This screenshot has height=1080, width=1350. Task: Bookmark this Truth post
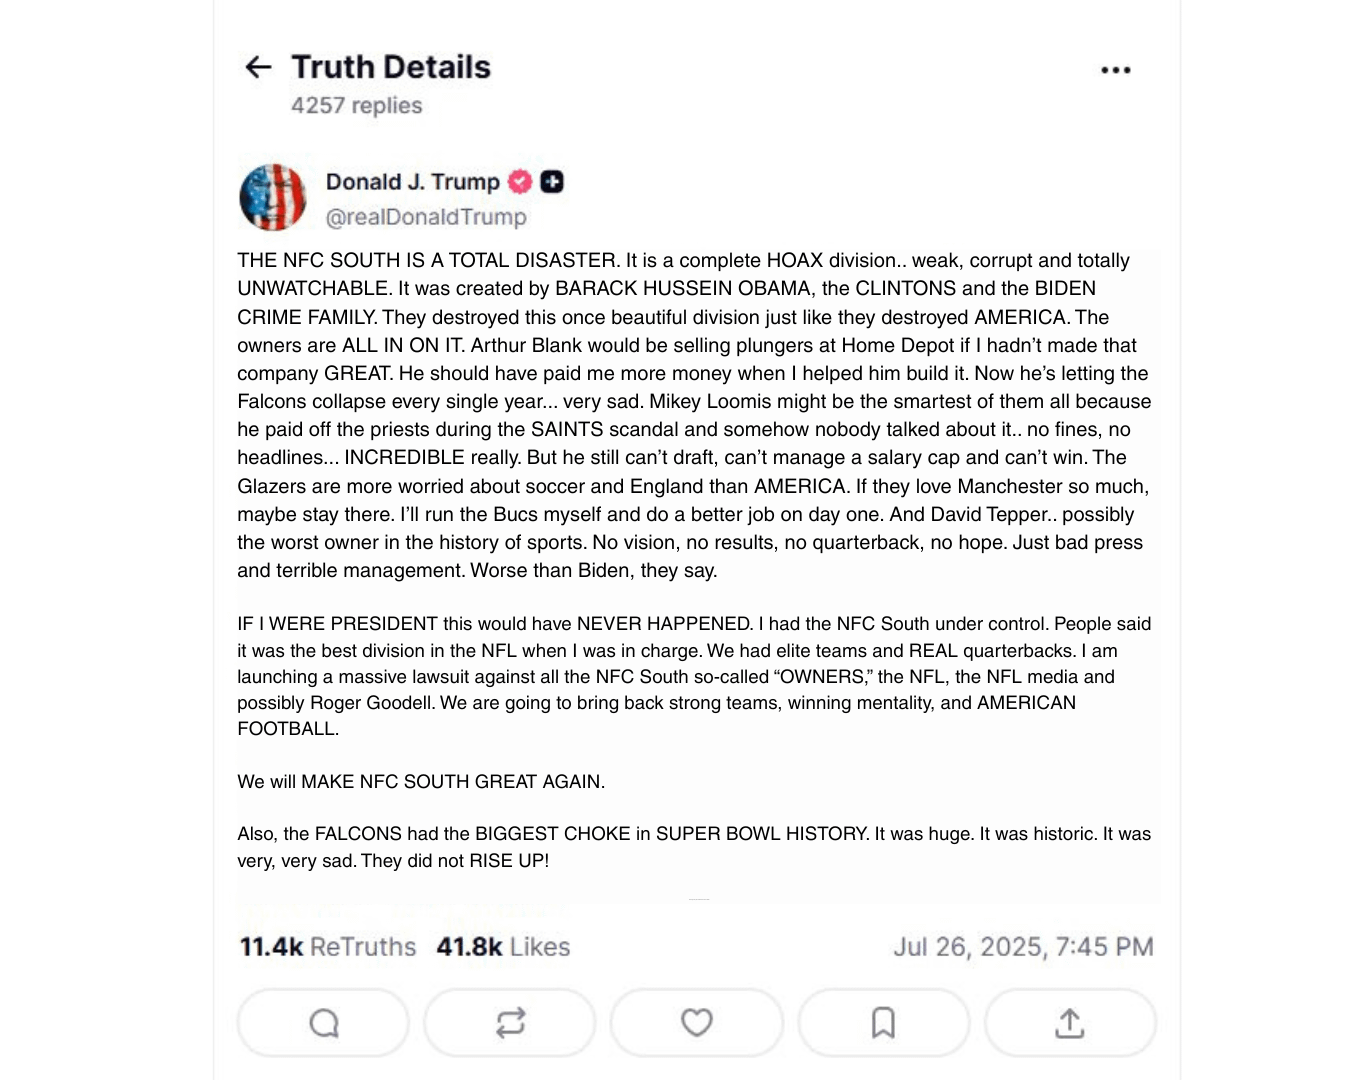pos(883,1023)
